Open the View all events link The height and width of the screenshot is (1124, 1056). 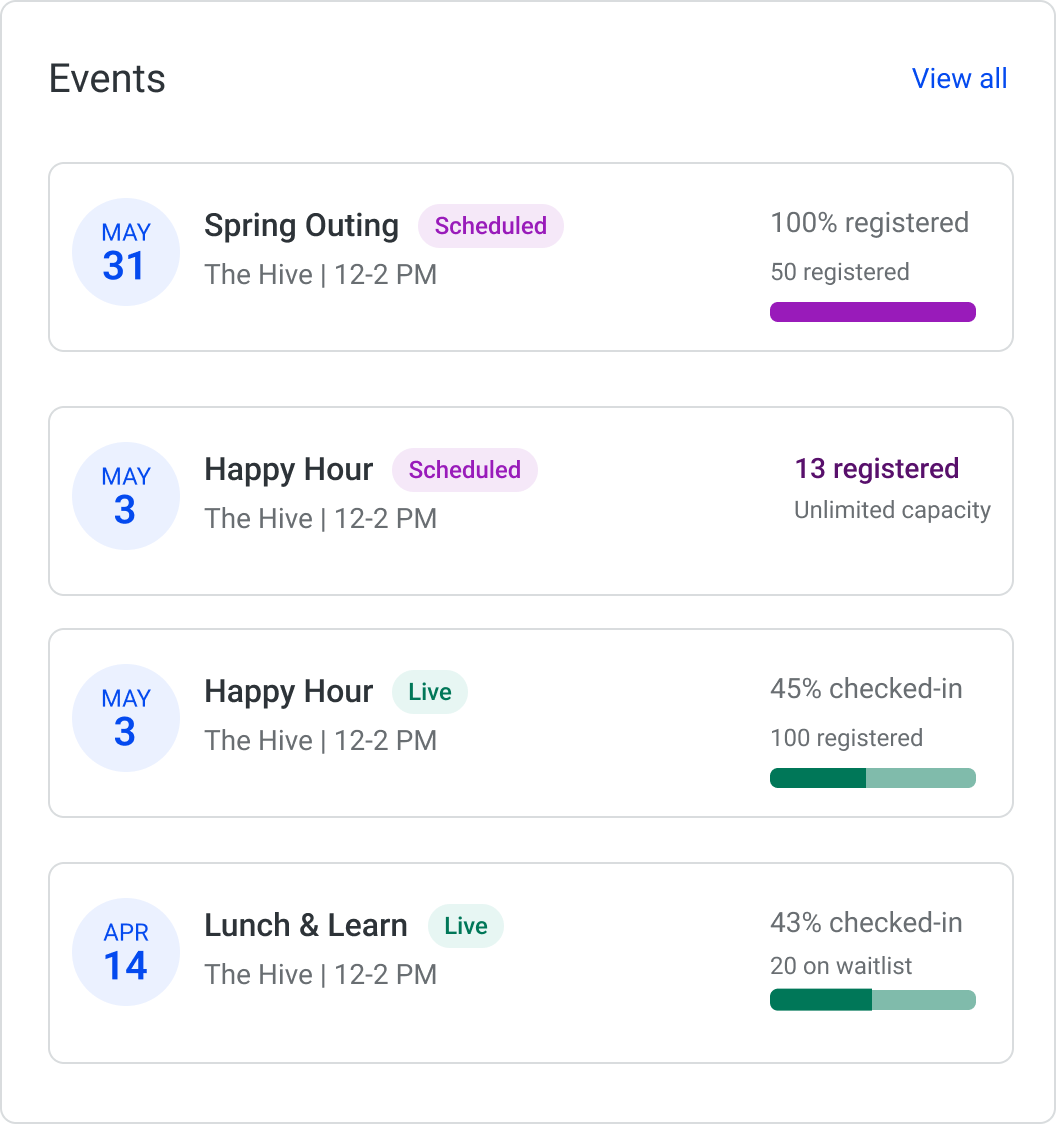[x=959, y=79]
